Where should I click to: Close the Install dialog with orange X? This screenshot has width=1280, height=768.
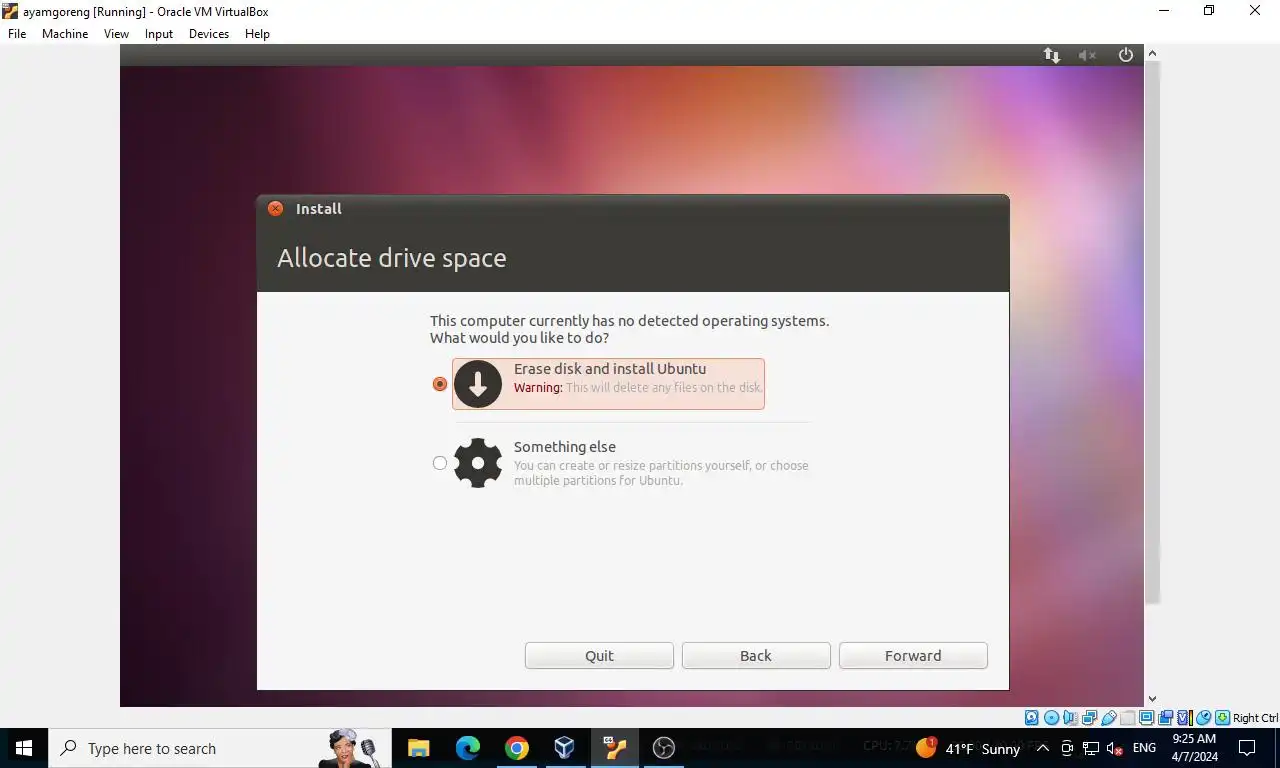[x=275, y=209]
